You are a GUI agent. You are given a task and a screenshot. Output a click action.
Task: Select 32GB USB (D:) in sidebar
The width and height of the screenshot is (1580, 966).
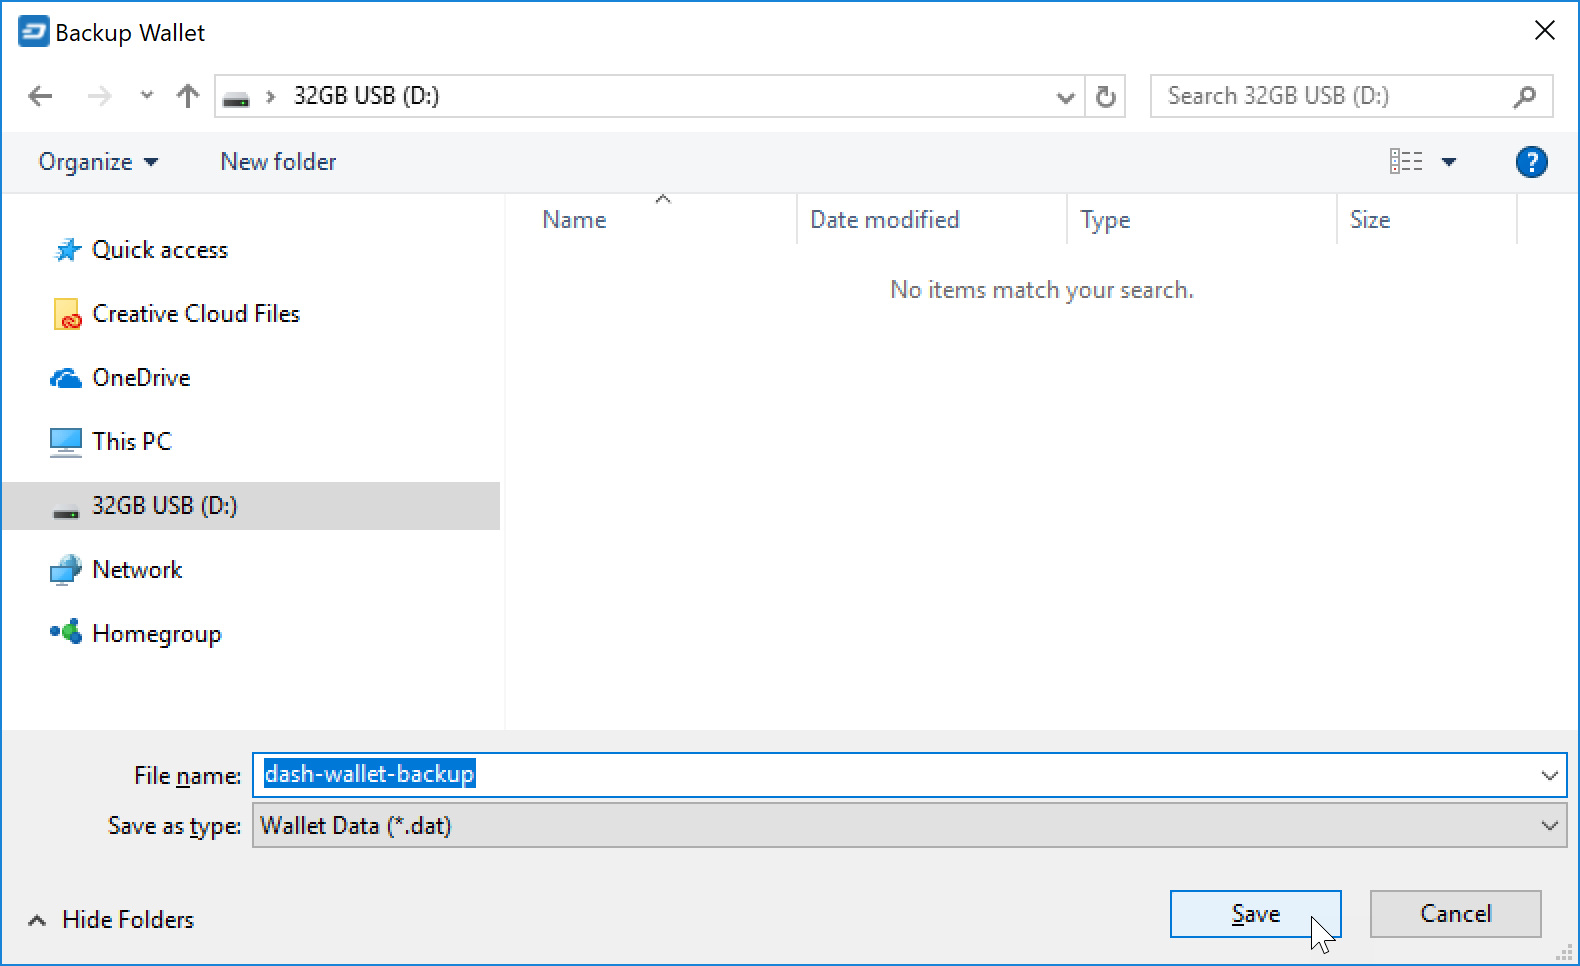point(251,506)
